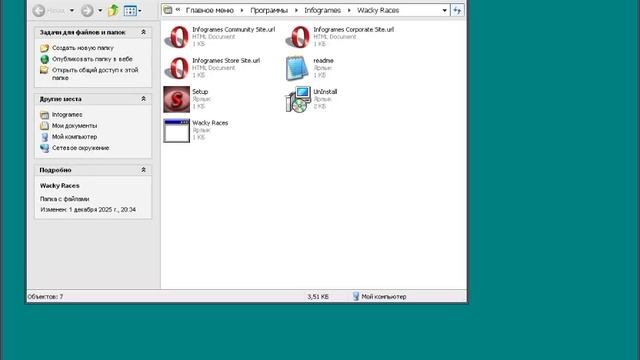Select the readme notepad icon
This screenshot has height=360, width=640.
[x=297, y=68]
